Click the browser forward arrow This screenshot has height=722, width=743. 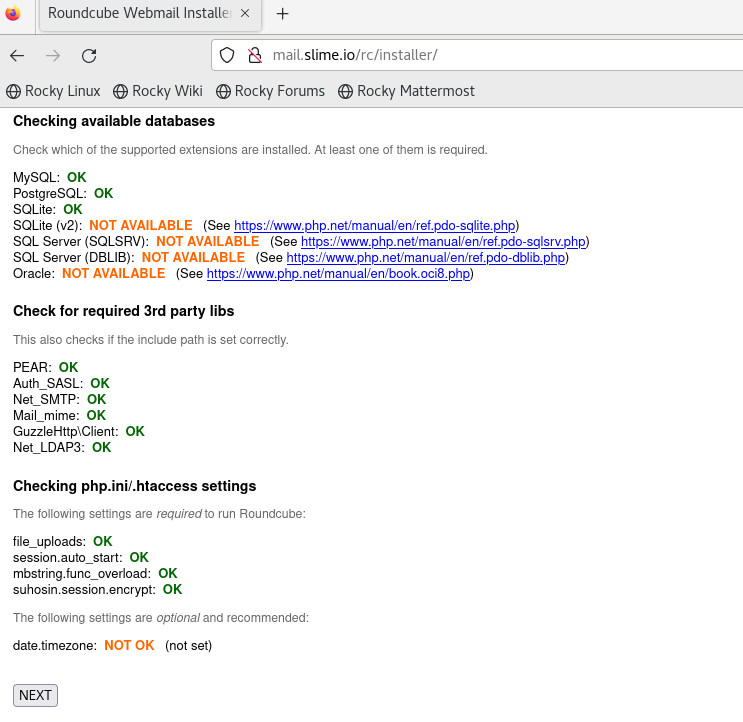pos(53,56)
